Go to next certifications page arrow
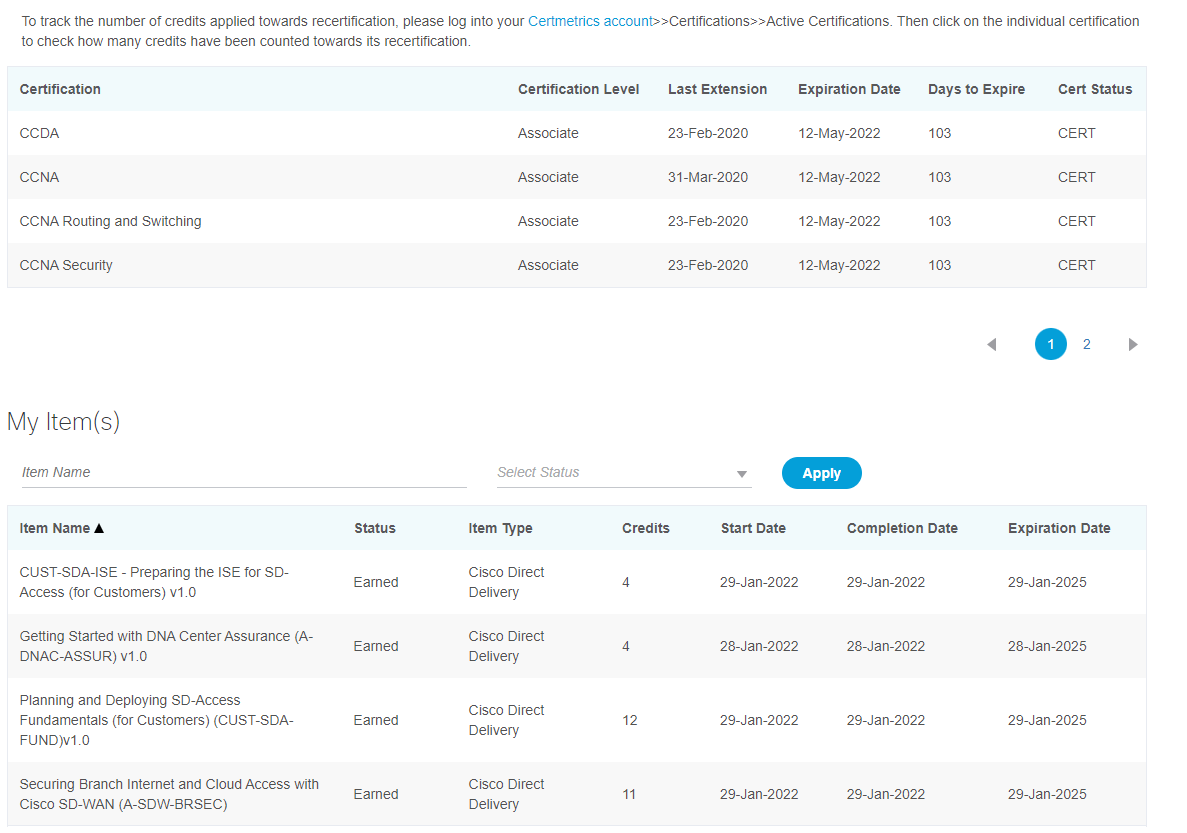 pos(1132,345)
